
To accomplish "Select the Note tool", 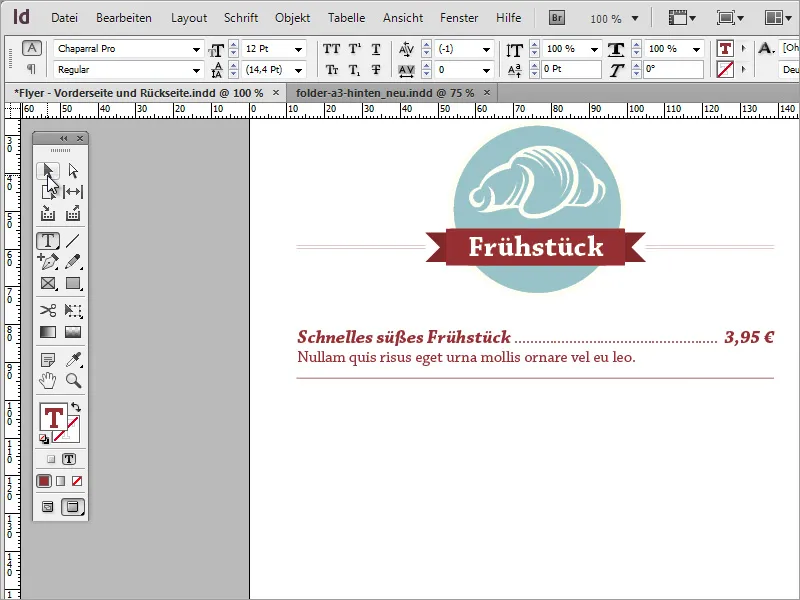I will click(x=48, y=360).
